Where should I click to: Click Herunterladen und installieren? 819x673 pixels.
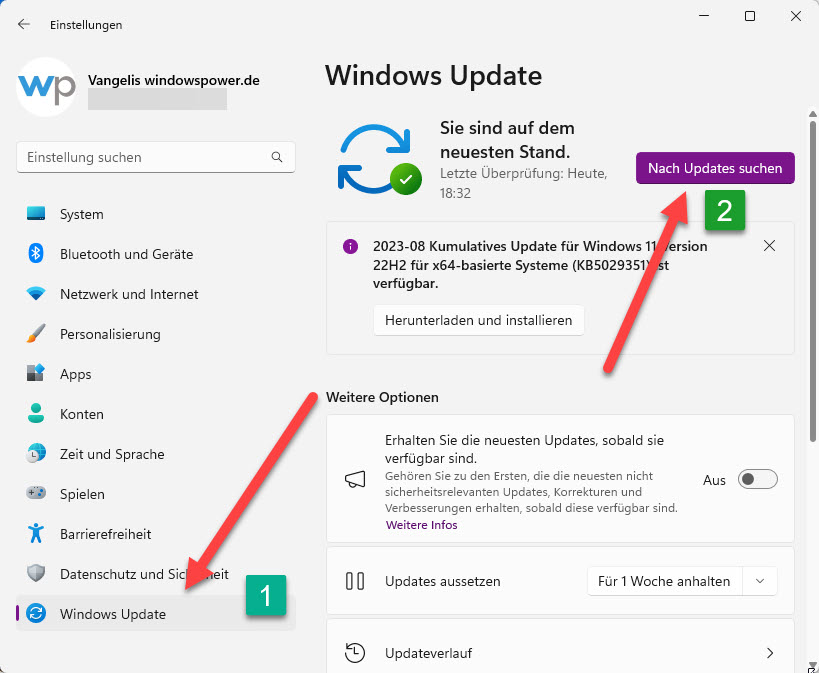coord(478,320)
